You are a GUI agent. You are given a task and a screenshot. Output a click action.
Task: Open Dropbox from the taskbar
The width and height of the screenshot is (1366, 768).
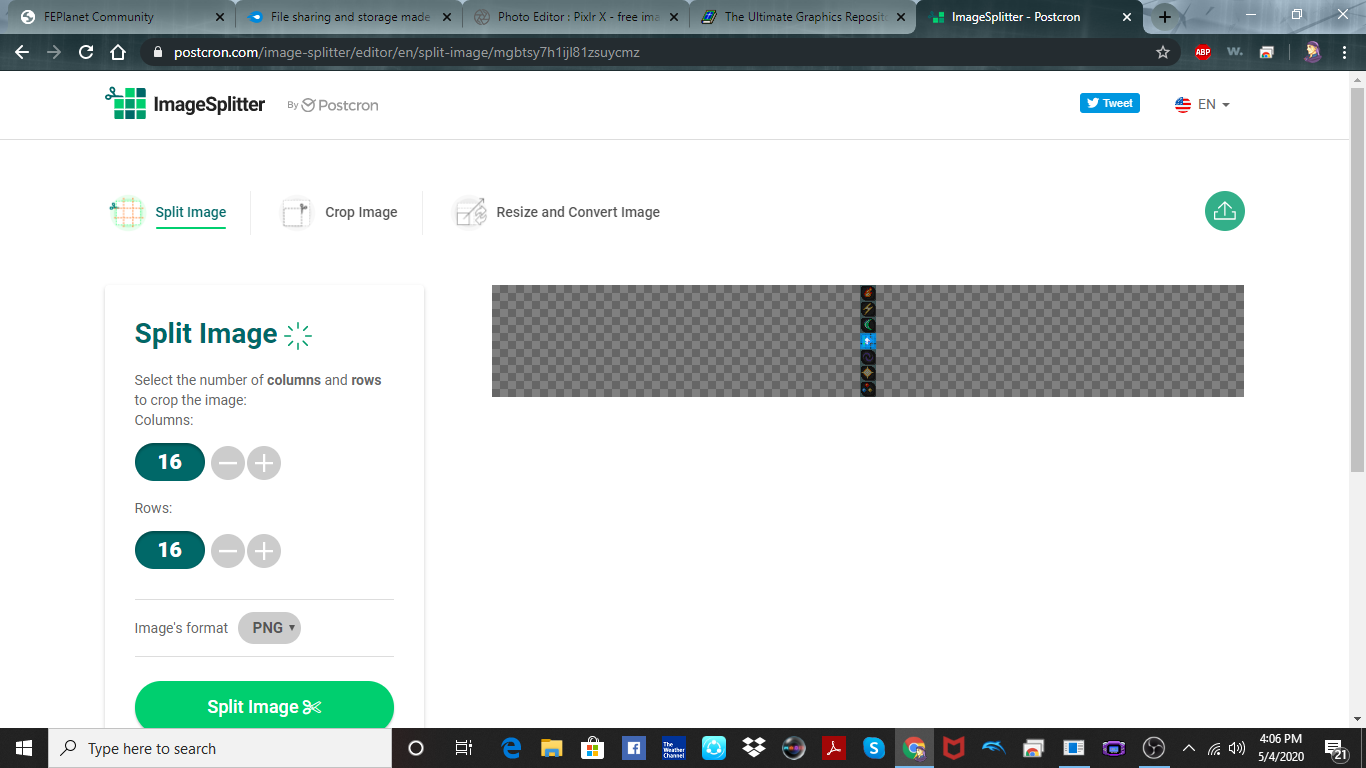pos(753,748)
